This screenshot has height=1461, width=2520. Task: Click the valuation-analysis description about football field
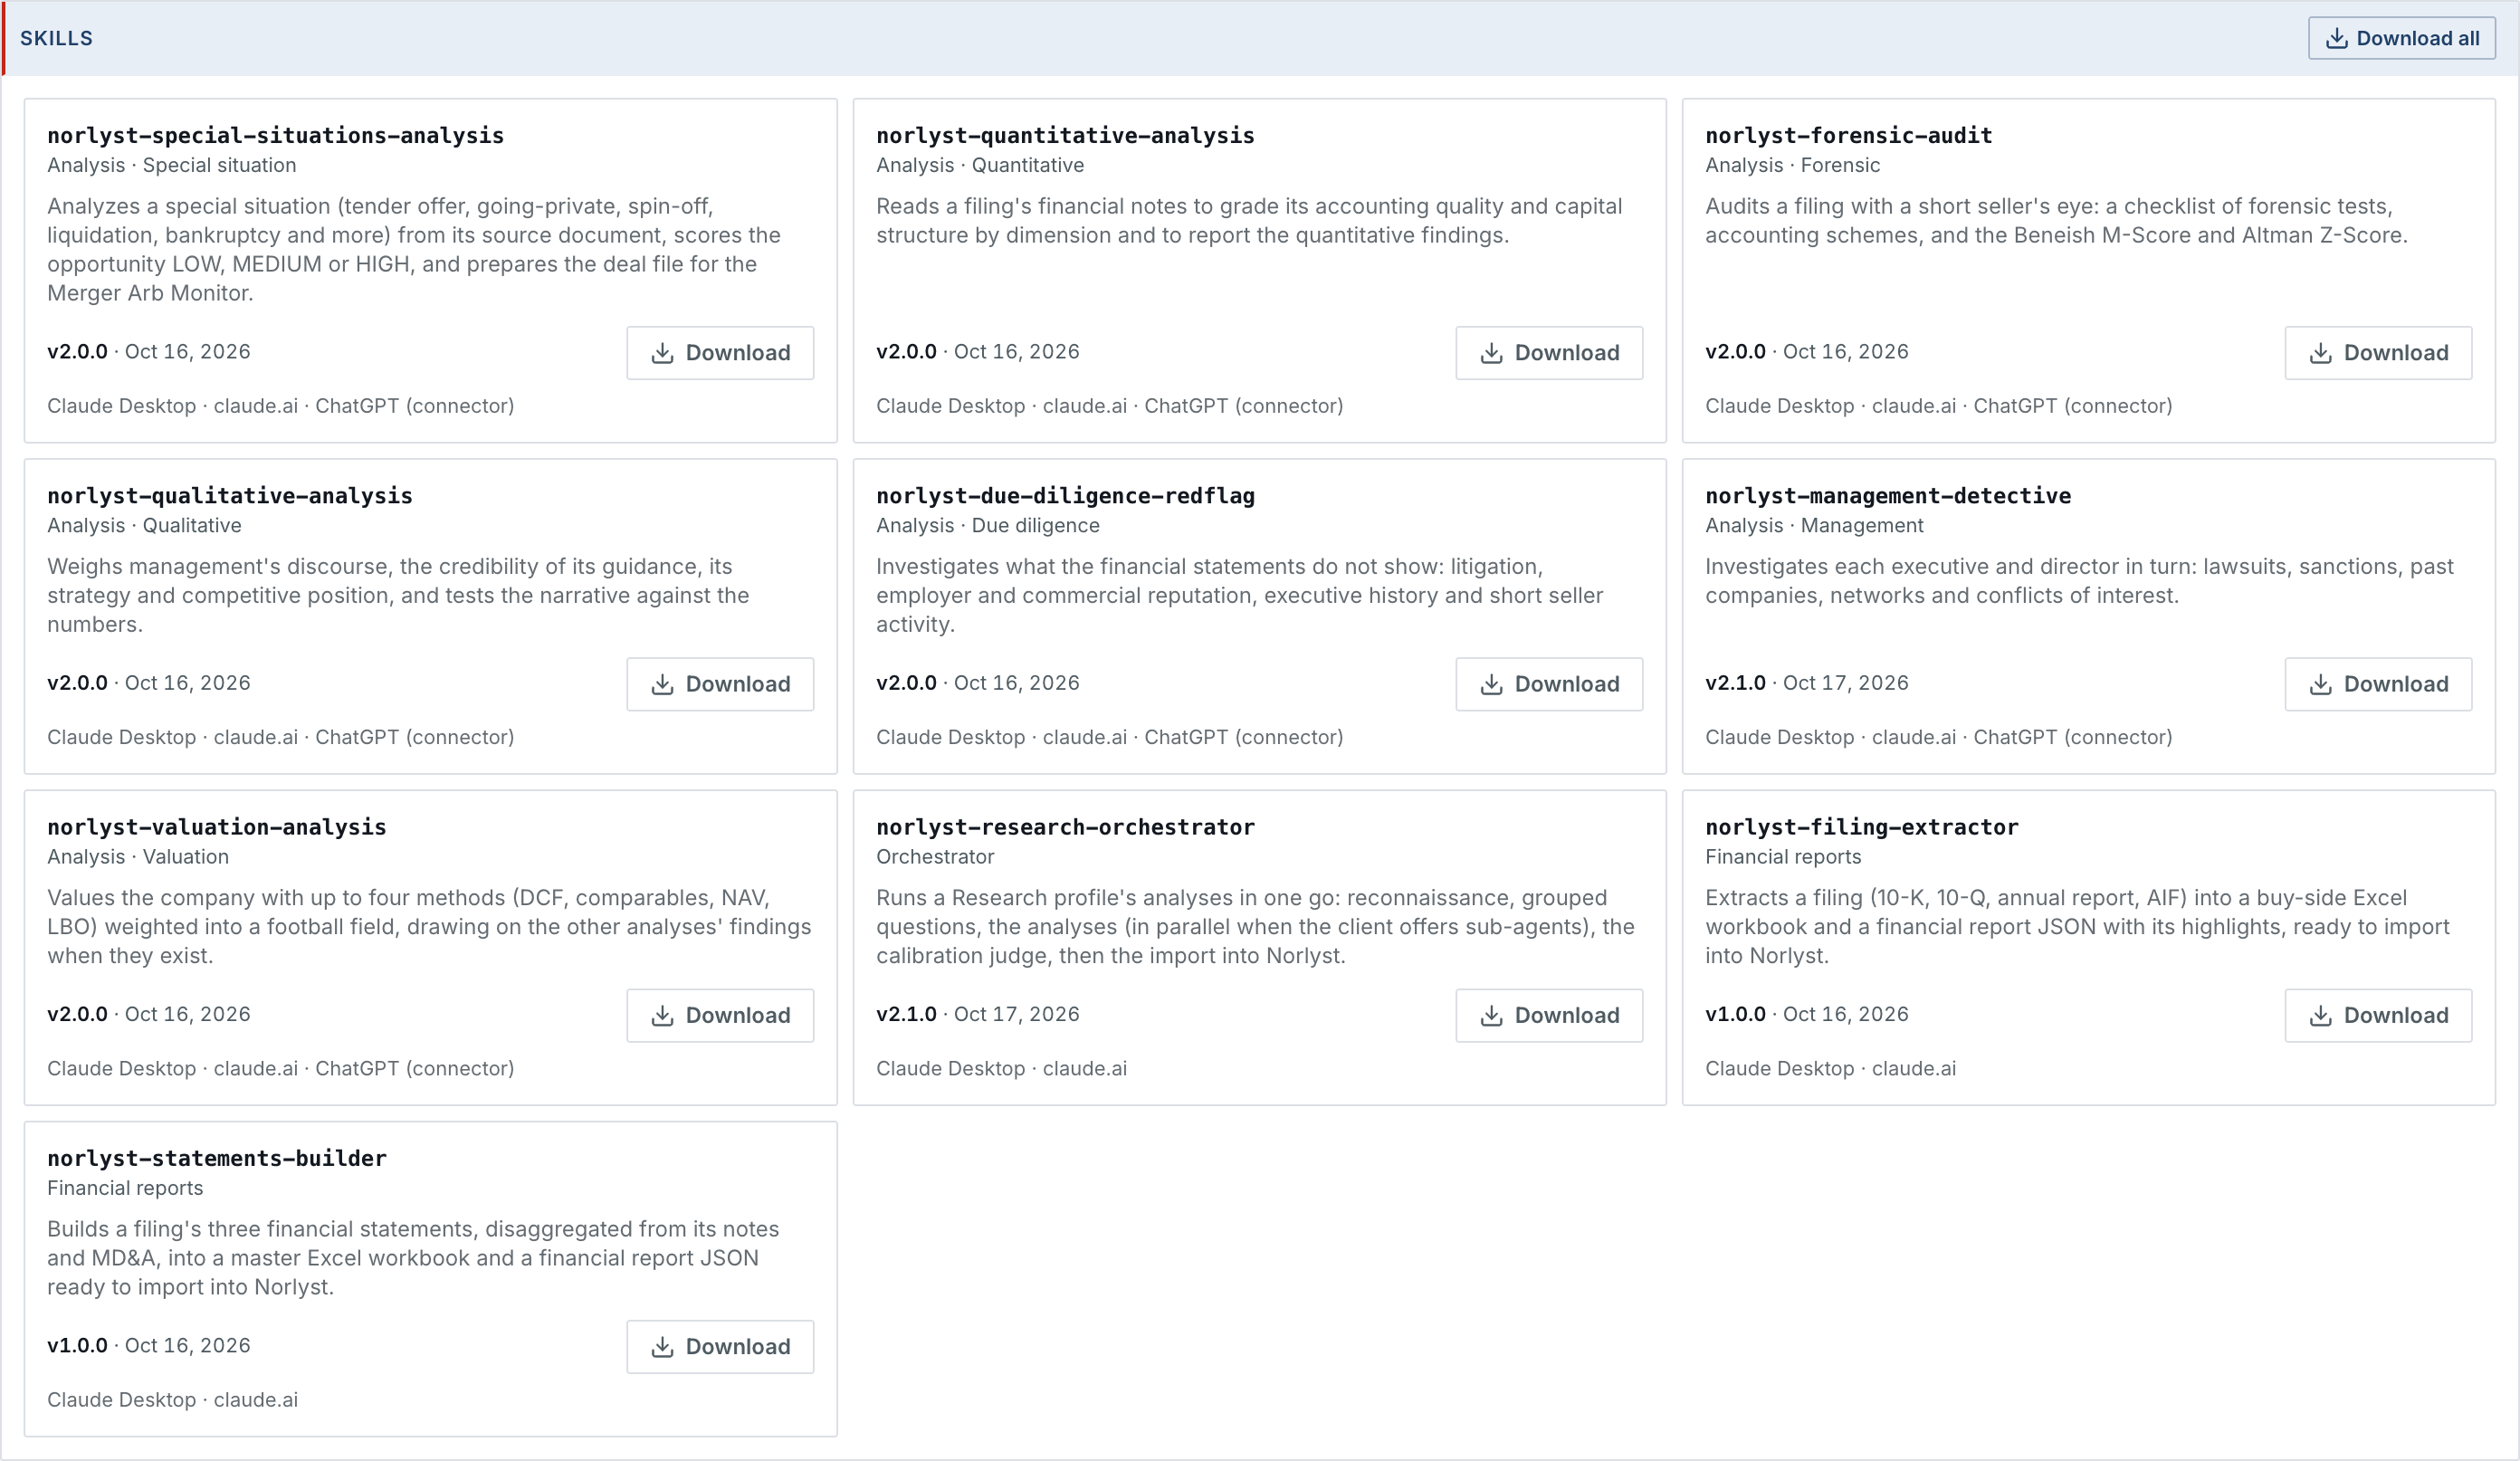point(429,927)
